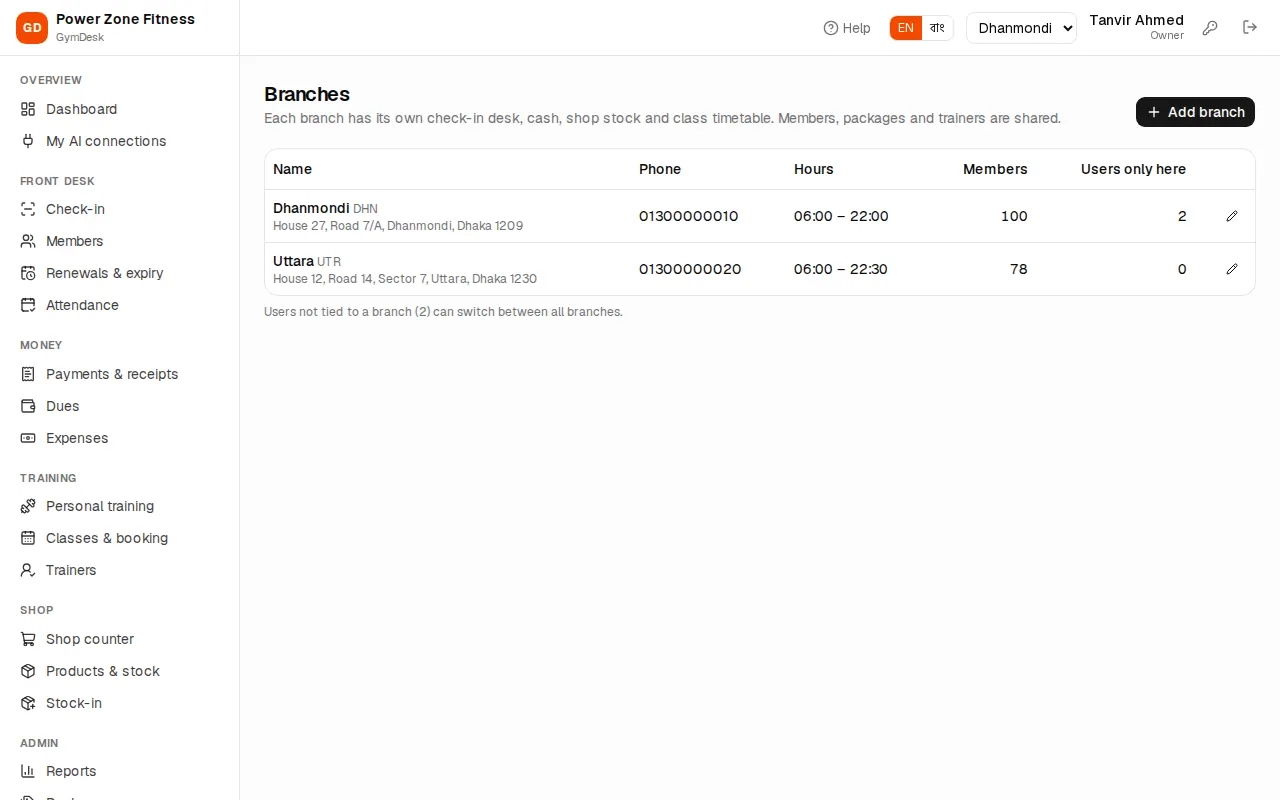Click the Personal training dumbbell icon

coord(28,506)
